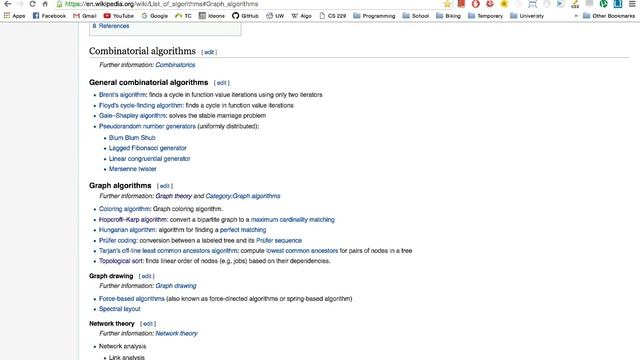Image resolution: width=640 pixels, height=360 pixels.
Task: Reload the page with the refresh icon
Action: point(33,4)
